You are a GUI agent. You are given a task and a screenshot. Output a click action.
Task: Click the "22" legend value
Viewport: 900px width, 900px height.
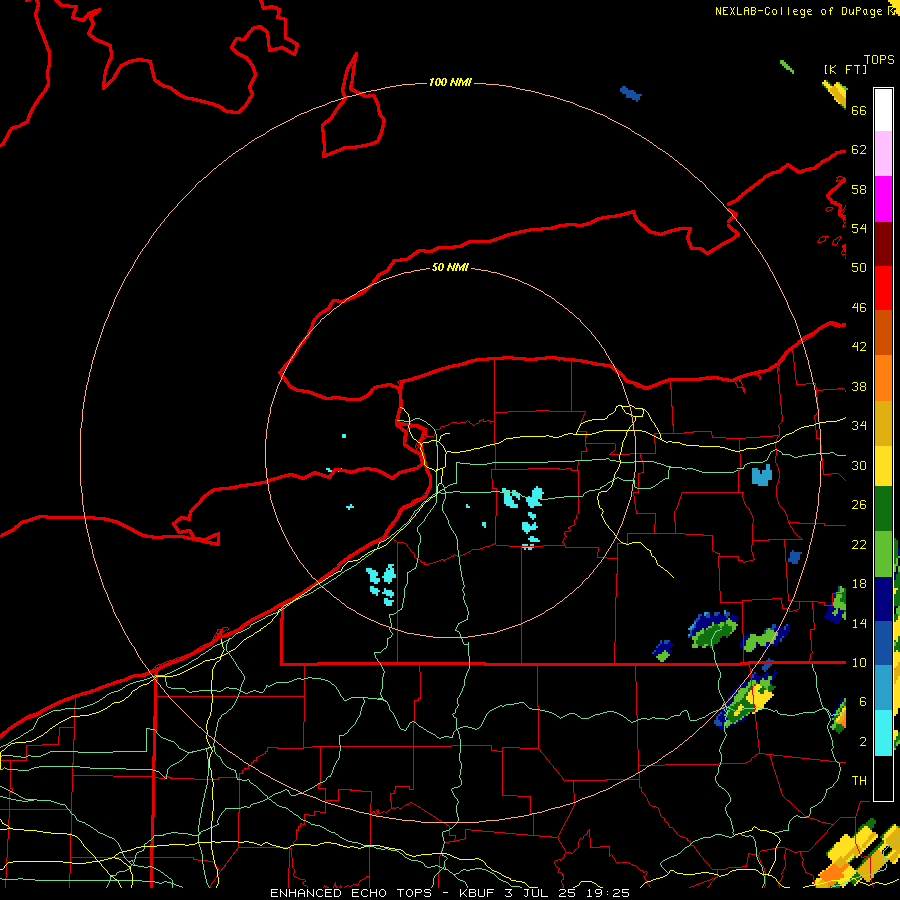pyautogui.click(x=859, y=545)
